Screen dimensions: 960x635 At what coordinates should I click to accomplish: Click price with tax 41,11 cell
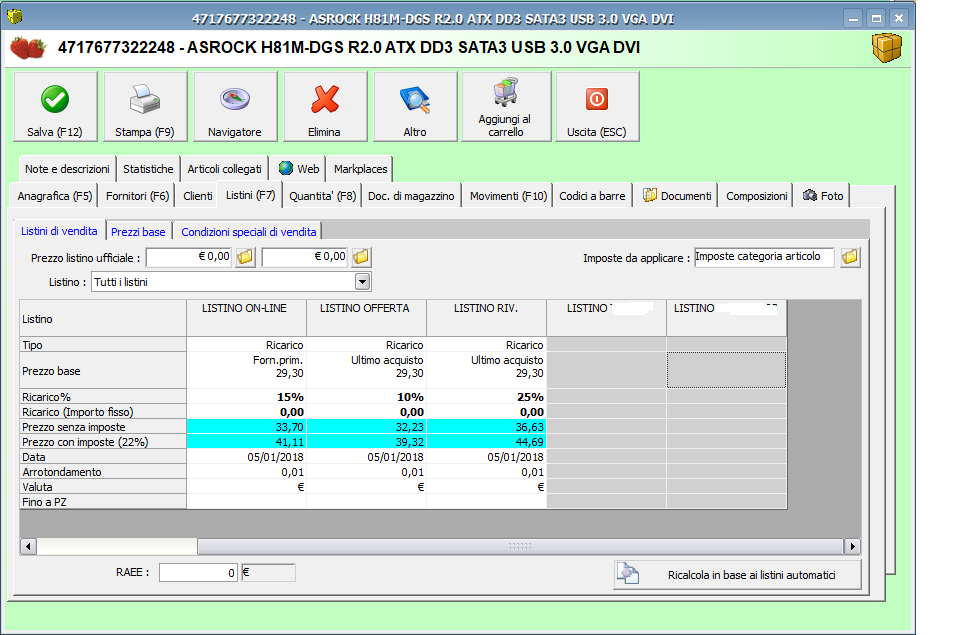(x=246, y=442)
